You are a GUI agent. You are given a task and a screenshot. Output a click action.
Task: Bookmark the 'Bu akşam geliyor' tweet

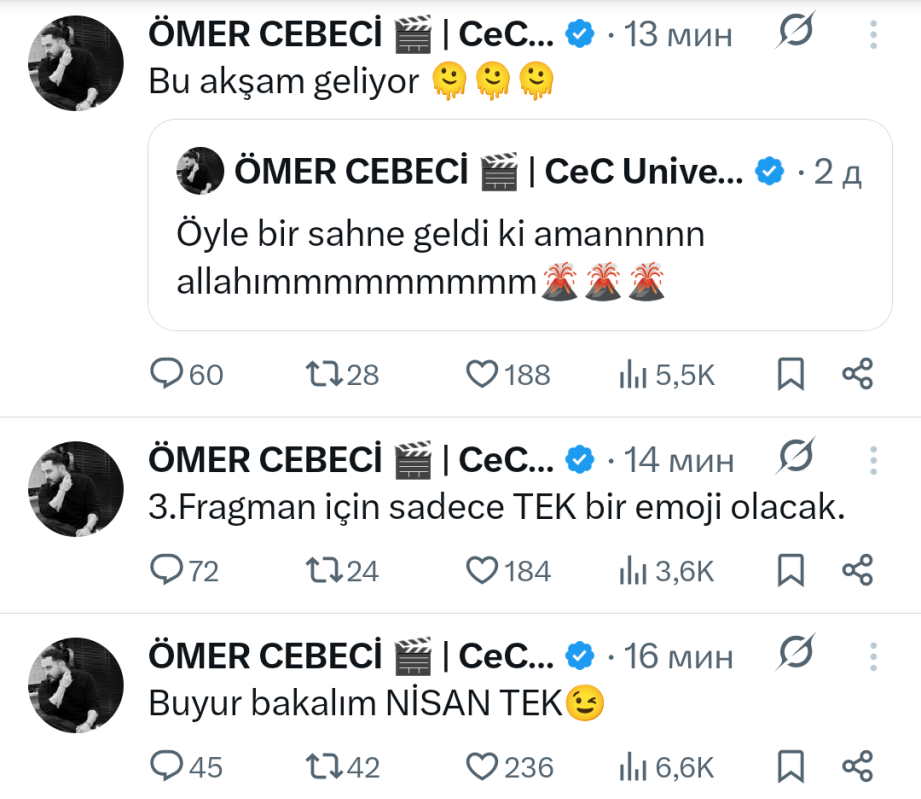(x=790, y=375)
